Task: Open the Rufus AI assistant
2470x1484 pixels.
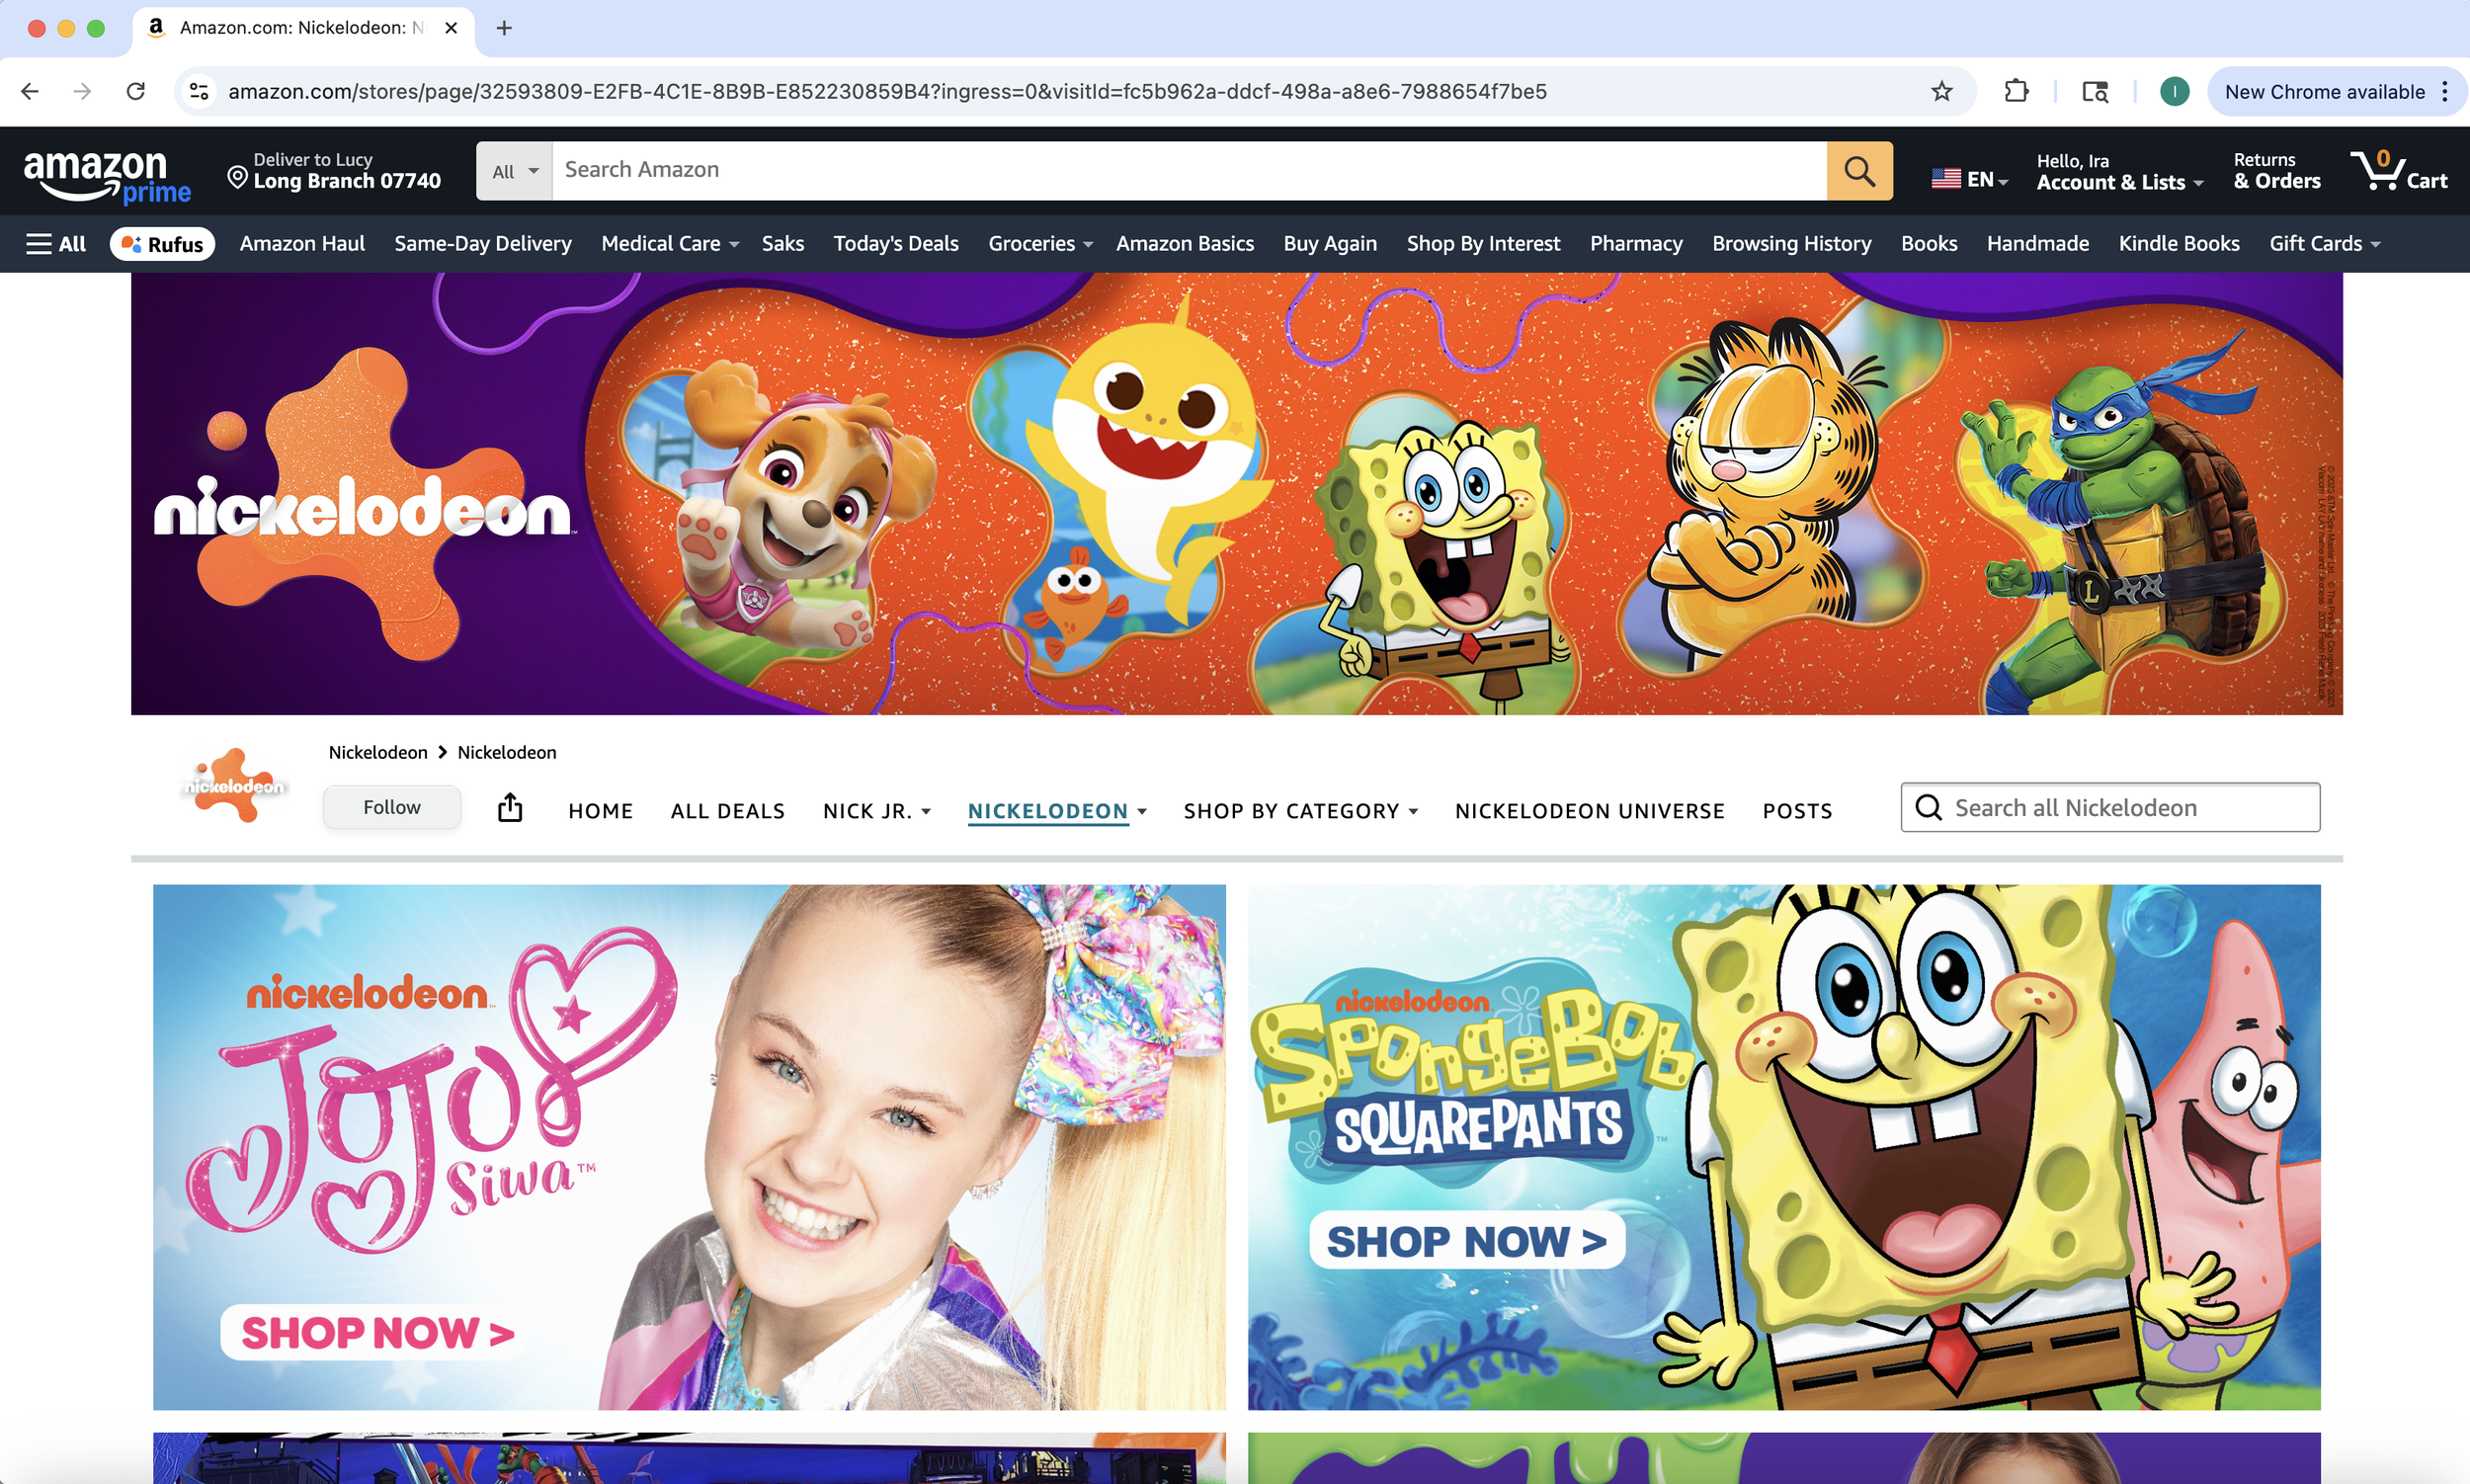Action: tap(162, 243)
